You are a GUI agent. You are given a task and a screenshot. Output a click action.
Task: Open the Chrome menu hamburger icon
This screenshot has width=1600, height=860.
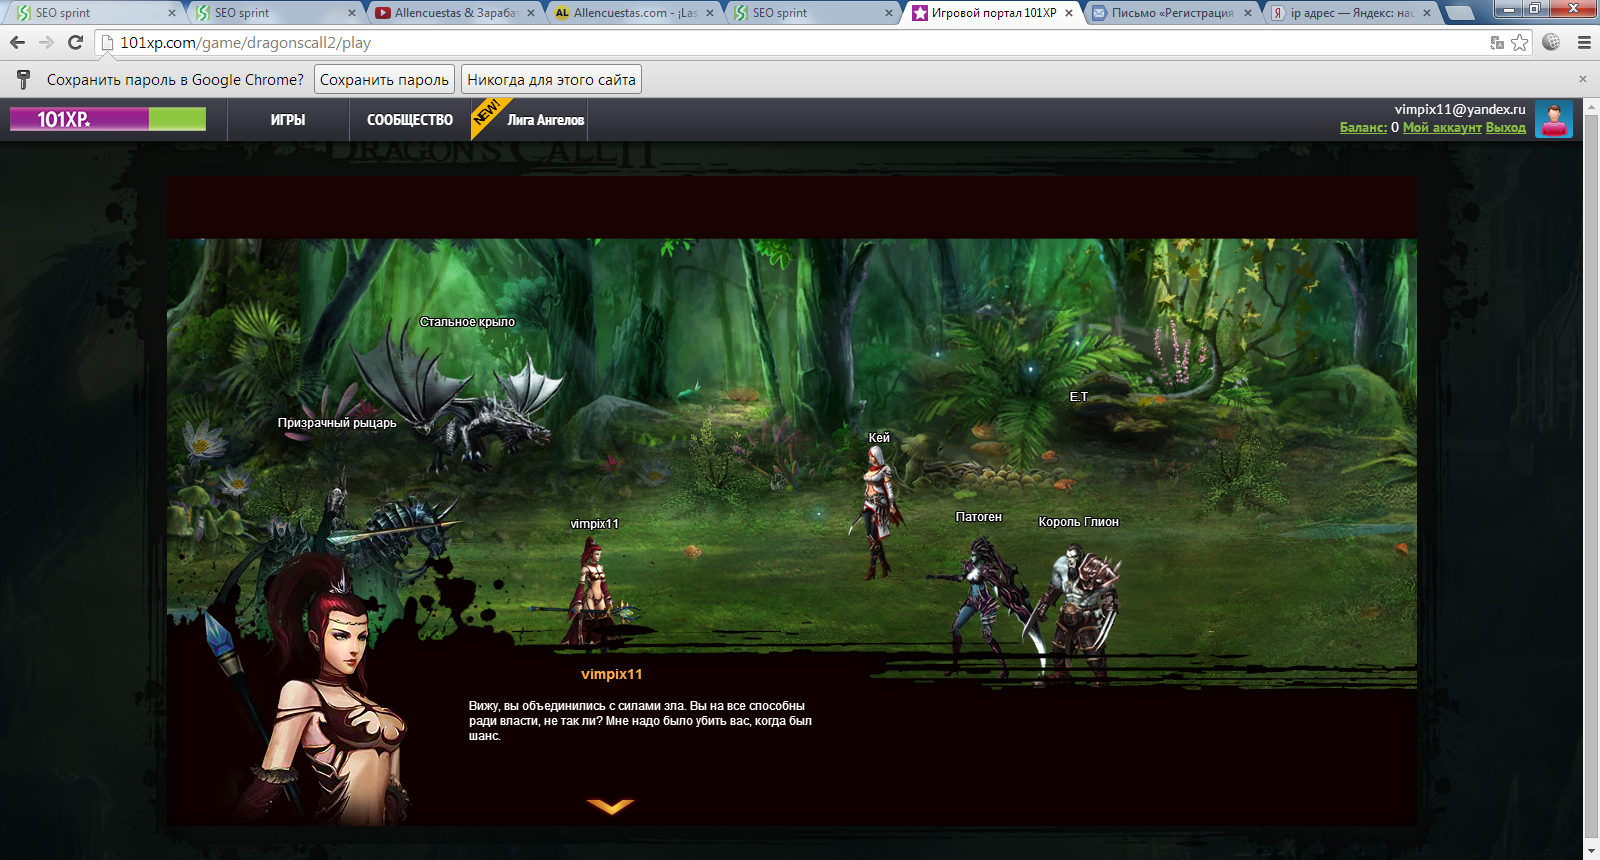(1584, 42)
